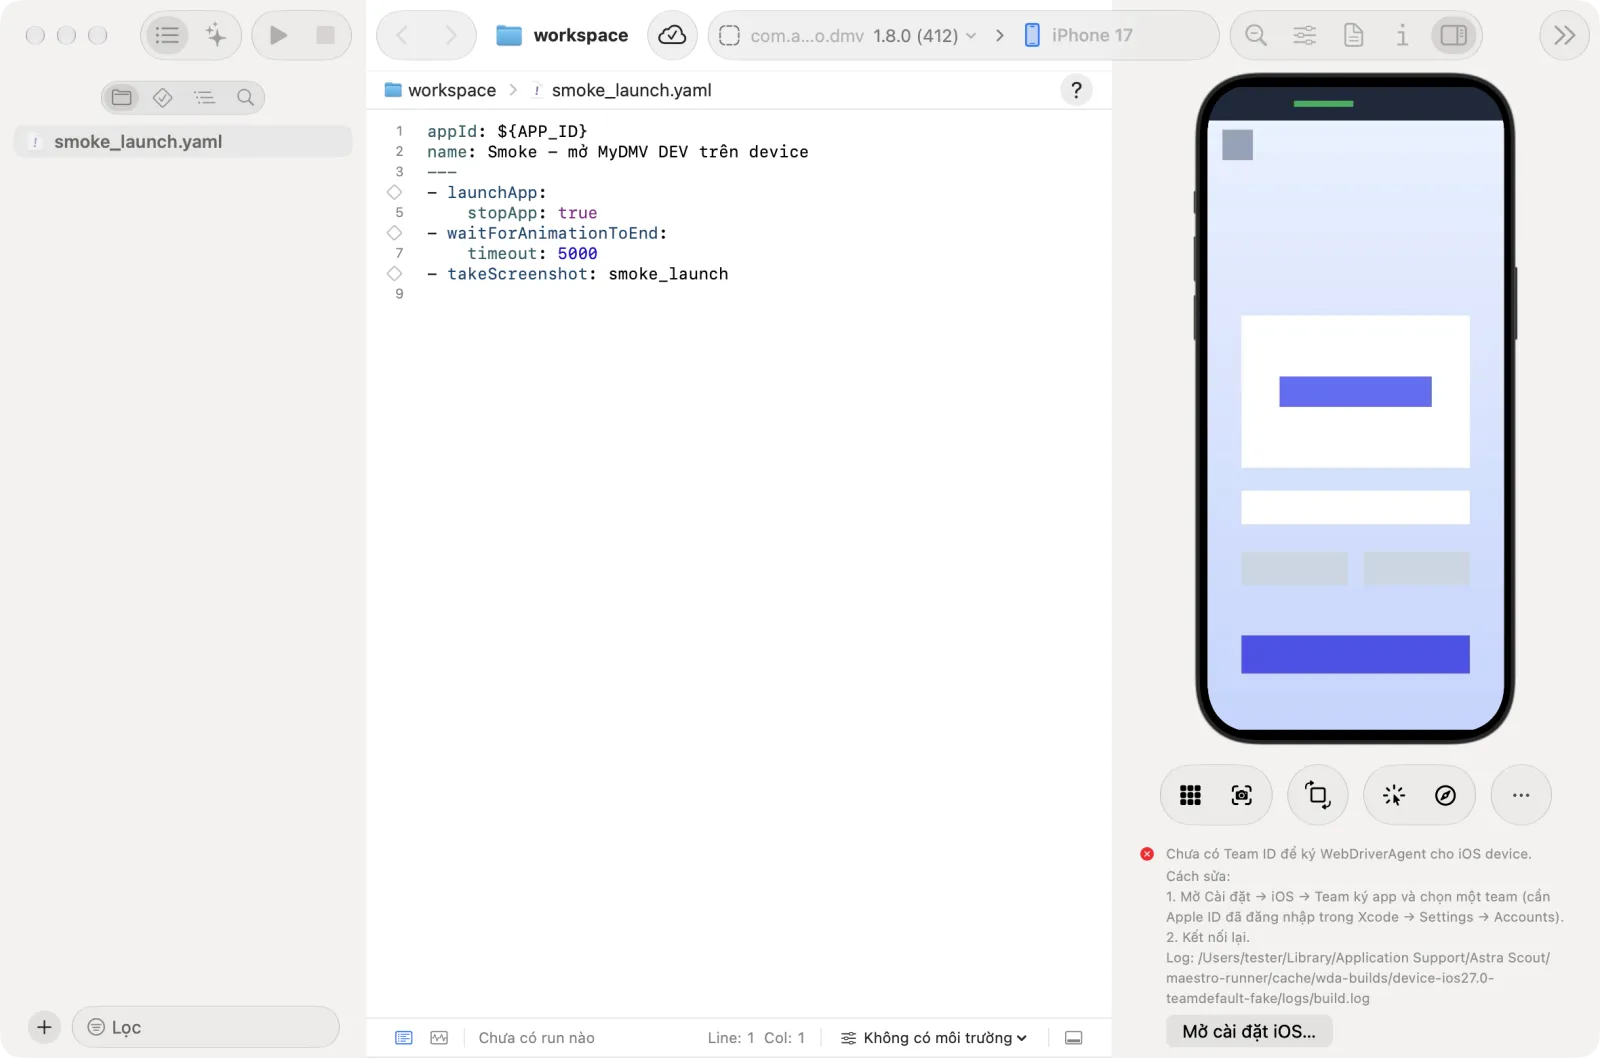Open the activity graph icon in status bar
Screen dimensions: 1600x1058
[439, 1038]
